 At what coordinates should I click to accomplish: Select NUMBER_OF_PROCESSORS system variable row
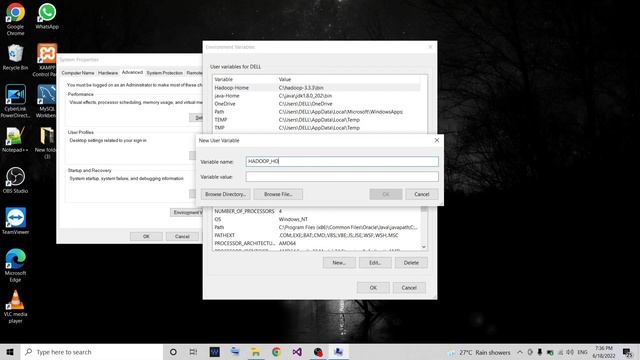coord(316,211)
